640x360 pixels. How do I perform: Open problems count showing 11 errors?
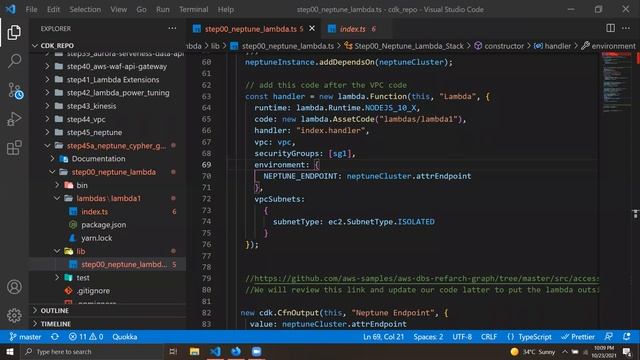(86, 337)
